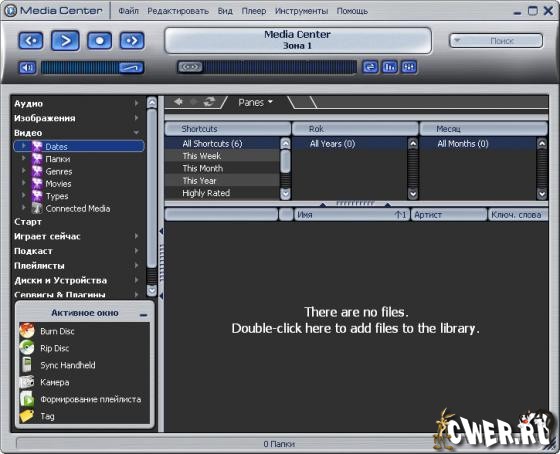Image resolution: width=560 pixels, height=454 pixels.
Task: Open the visualization spectrum icon
Action: point(390,67)
